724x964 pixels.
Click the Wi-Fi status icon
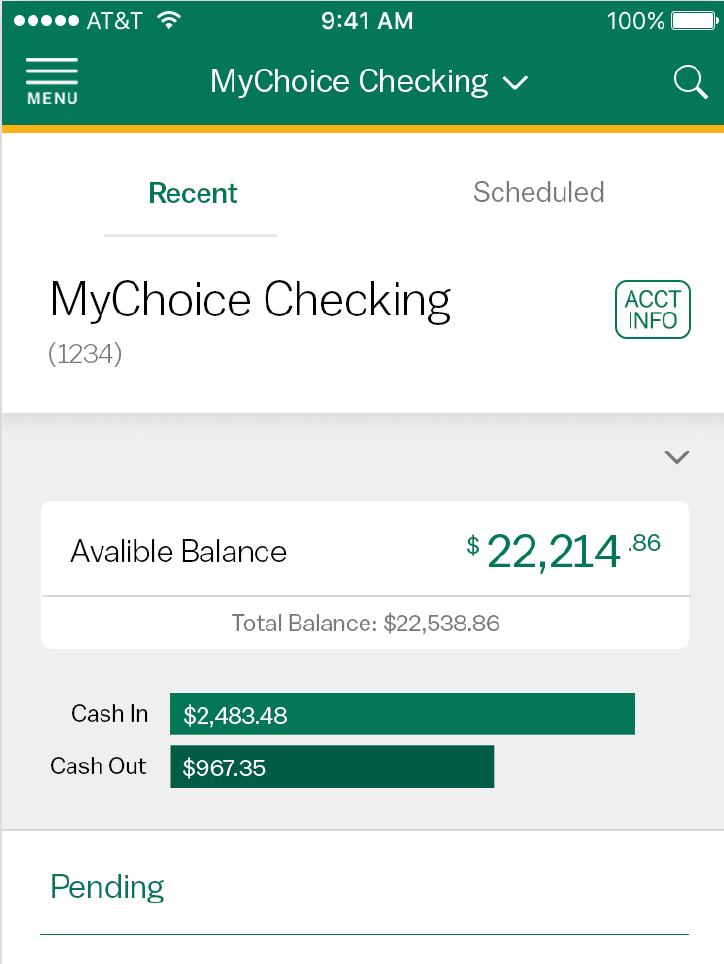click(x=170, y=21)
